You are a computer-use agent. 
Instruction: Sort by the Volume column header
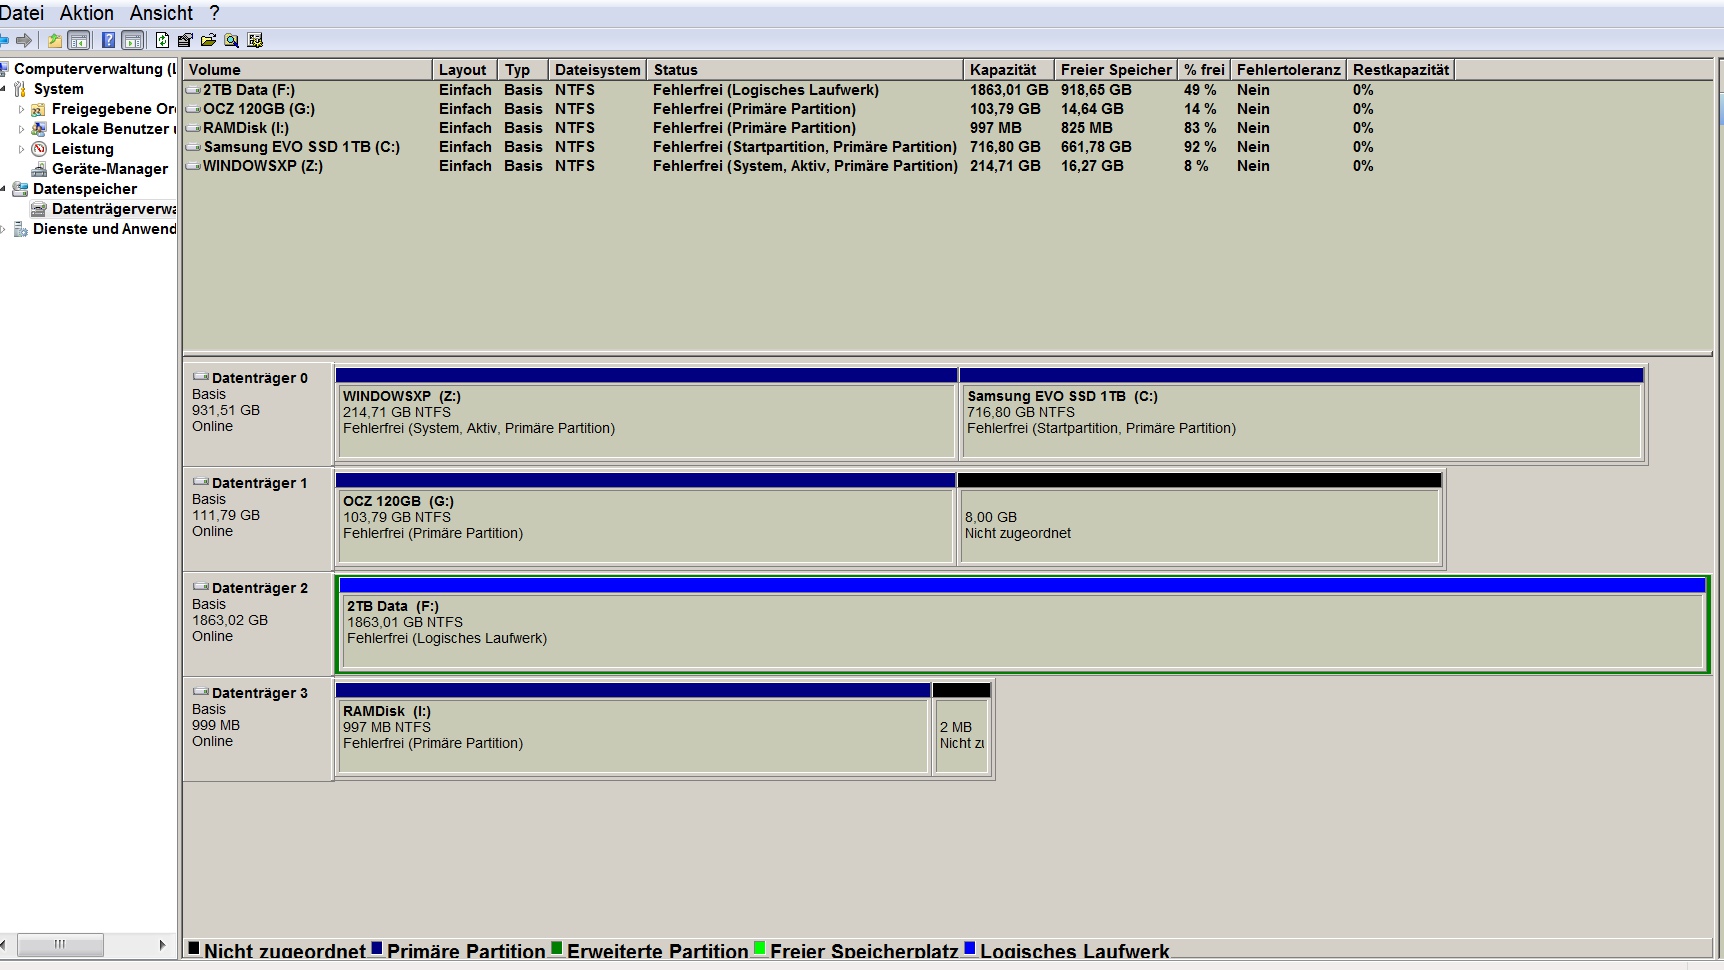point(307,69)
